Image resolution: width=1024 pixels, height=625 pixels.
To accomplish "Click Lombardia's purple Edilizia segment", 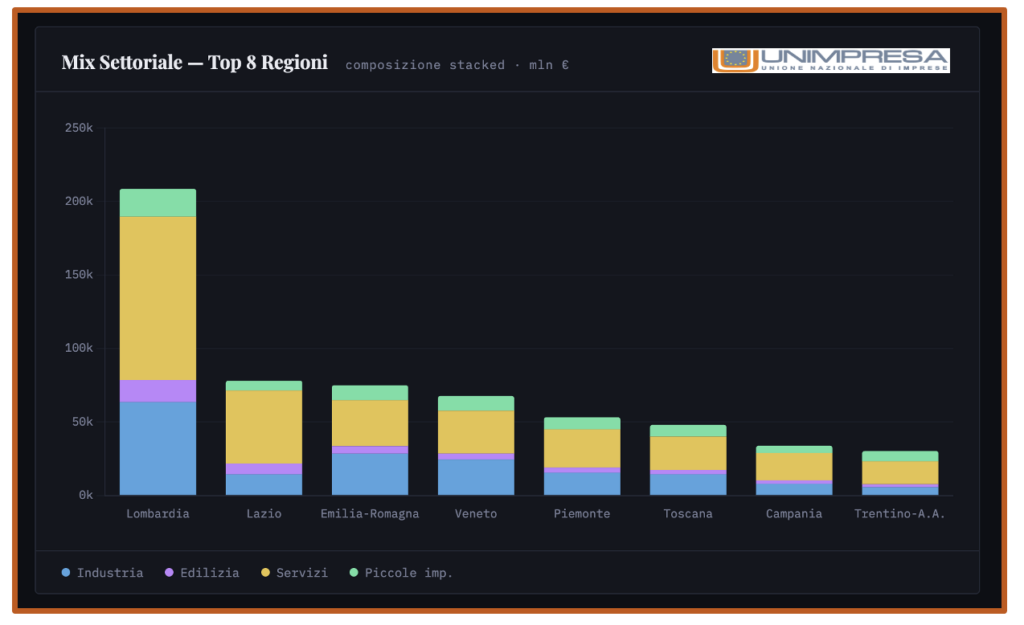I will 158,391.
